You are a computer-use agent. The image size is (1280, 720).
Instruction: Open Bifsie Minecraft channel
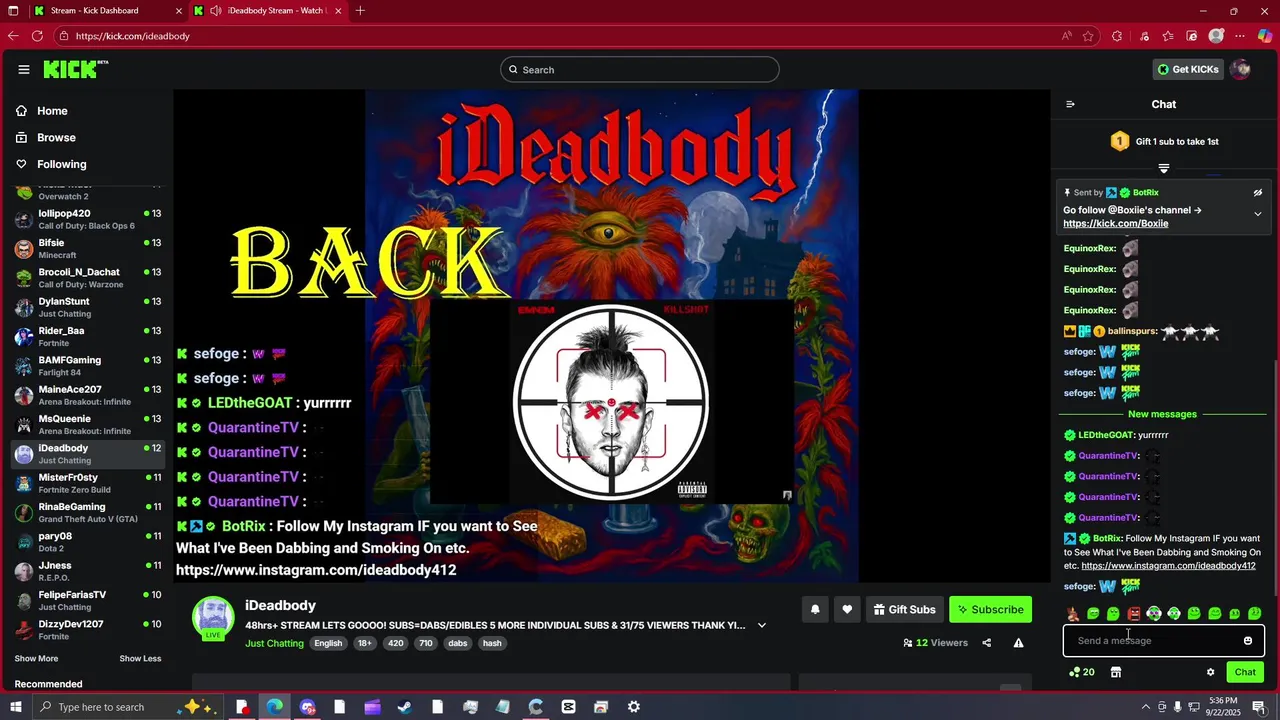[88, 249]
